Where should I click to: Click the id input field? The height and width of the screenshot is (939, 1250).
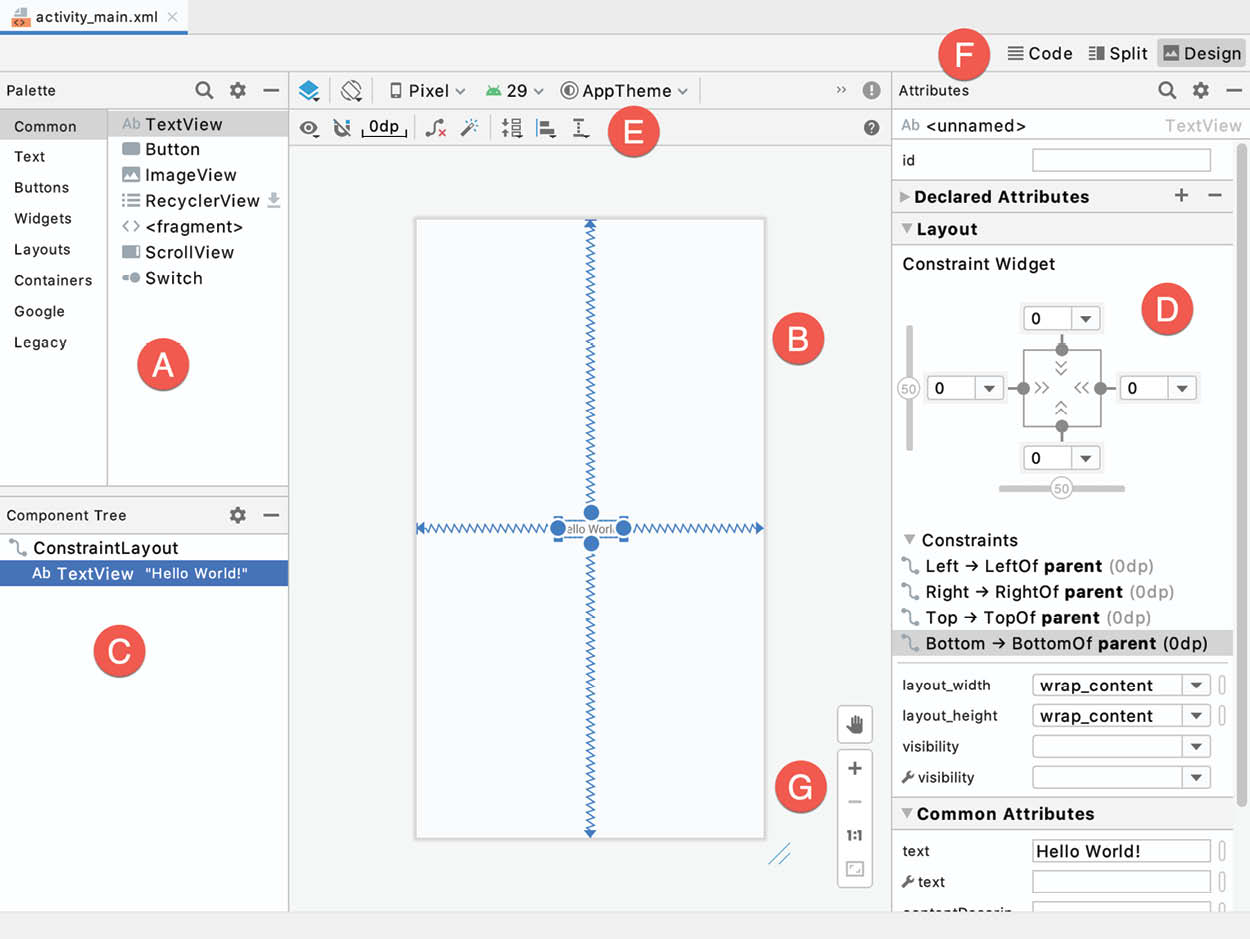[1121, 160]
